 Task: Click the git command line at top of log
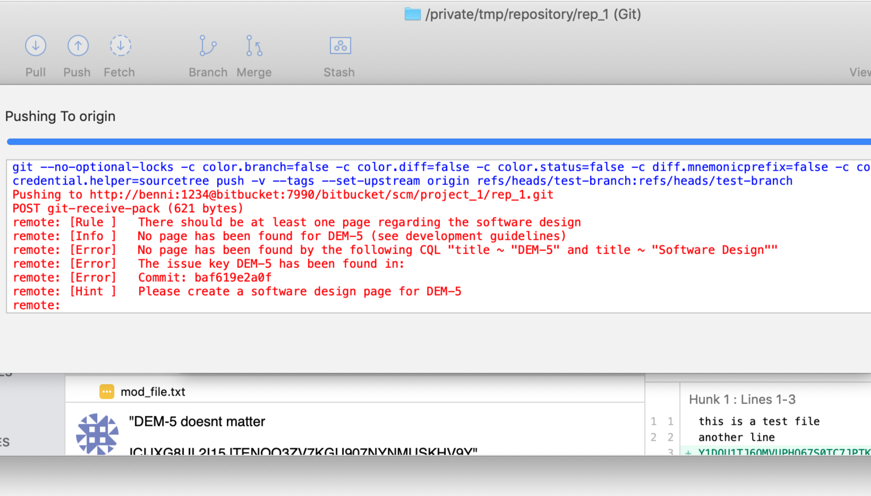tap(442, 174)
